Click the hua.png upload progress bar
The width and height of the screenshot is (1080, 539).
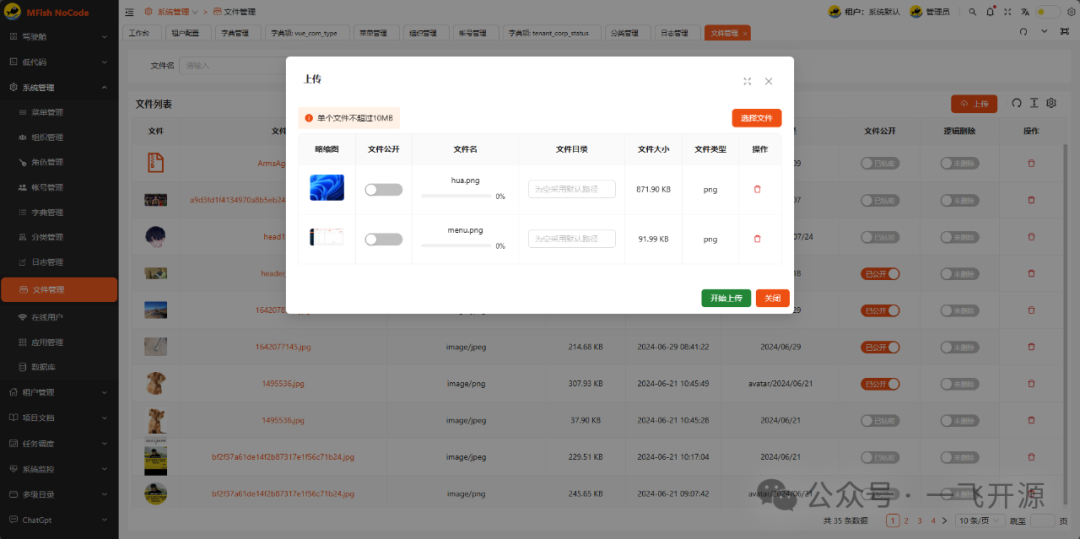tap(457, 196)
